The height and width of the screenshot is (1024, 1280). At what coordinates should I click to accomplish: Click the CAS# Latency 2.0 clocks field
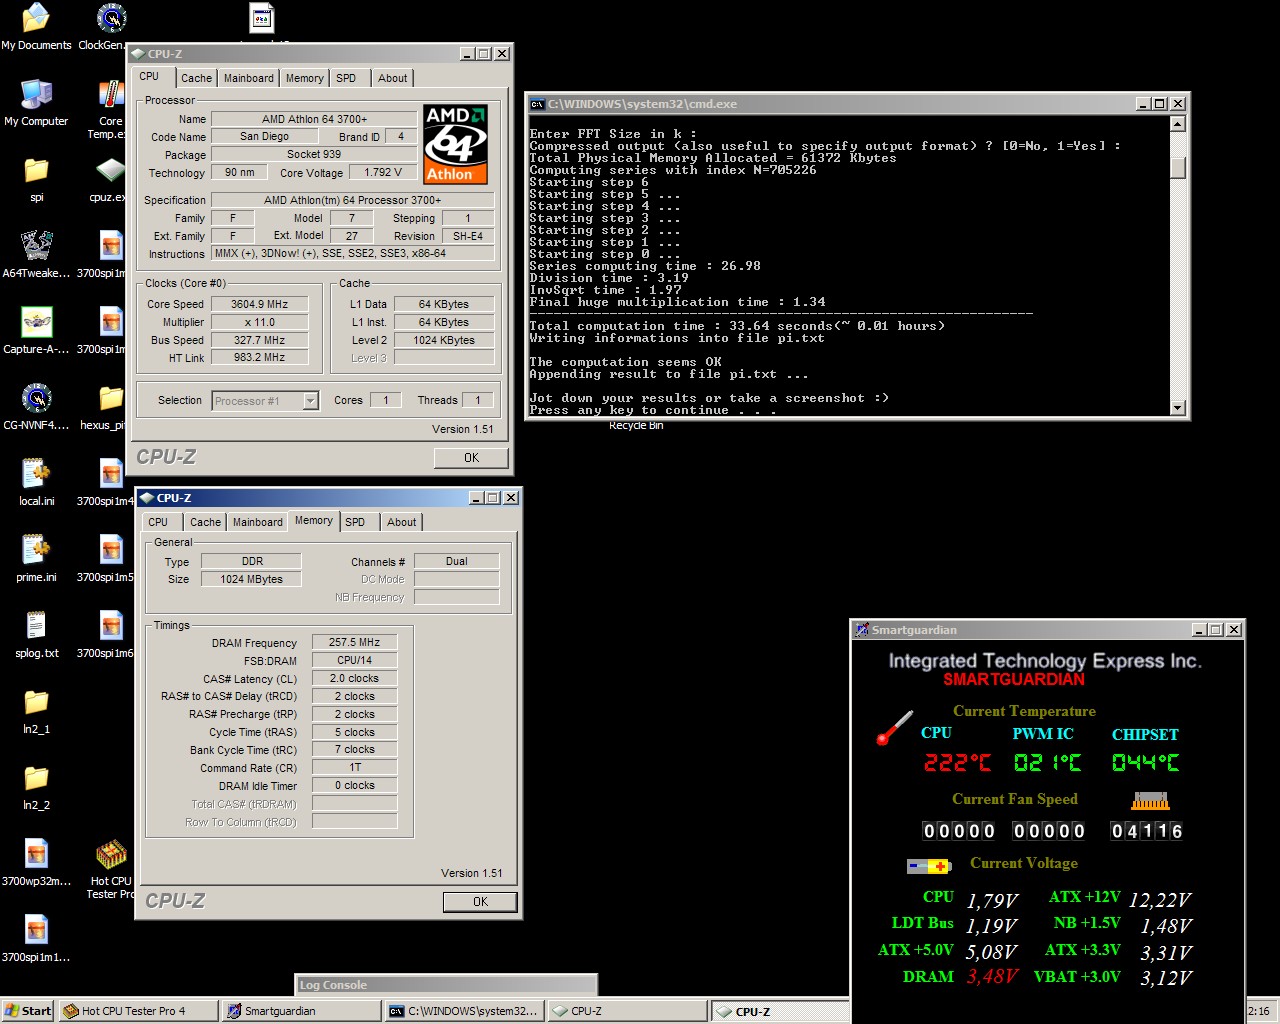[x=354, y=678]
